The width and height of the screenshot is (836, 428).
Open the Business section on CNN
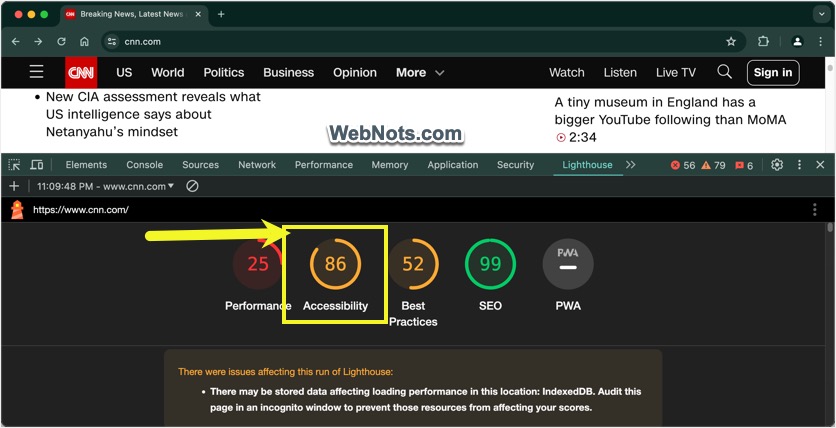[288, 72]
